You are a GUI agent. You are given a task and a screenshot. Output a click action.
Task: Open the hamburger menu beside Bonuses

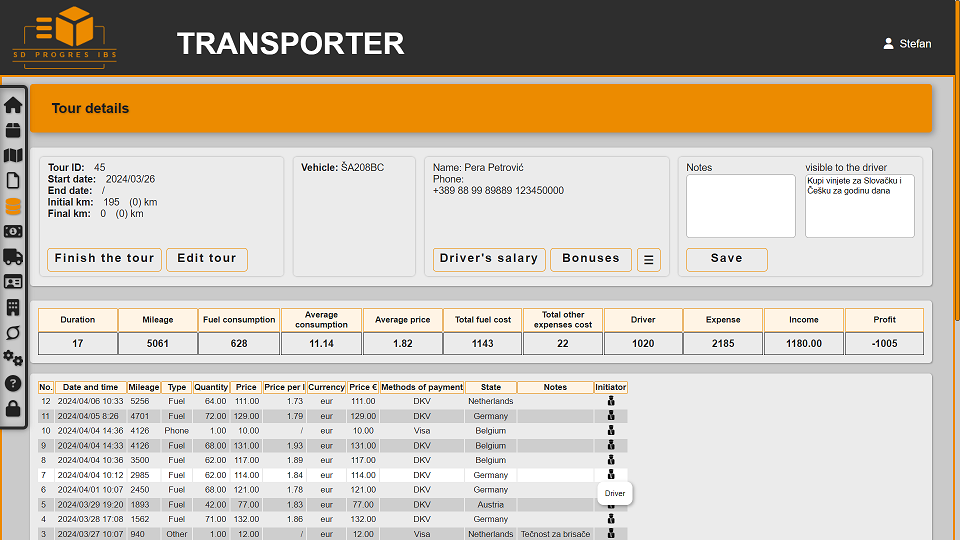click(648, 259)
